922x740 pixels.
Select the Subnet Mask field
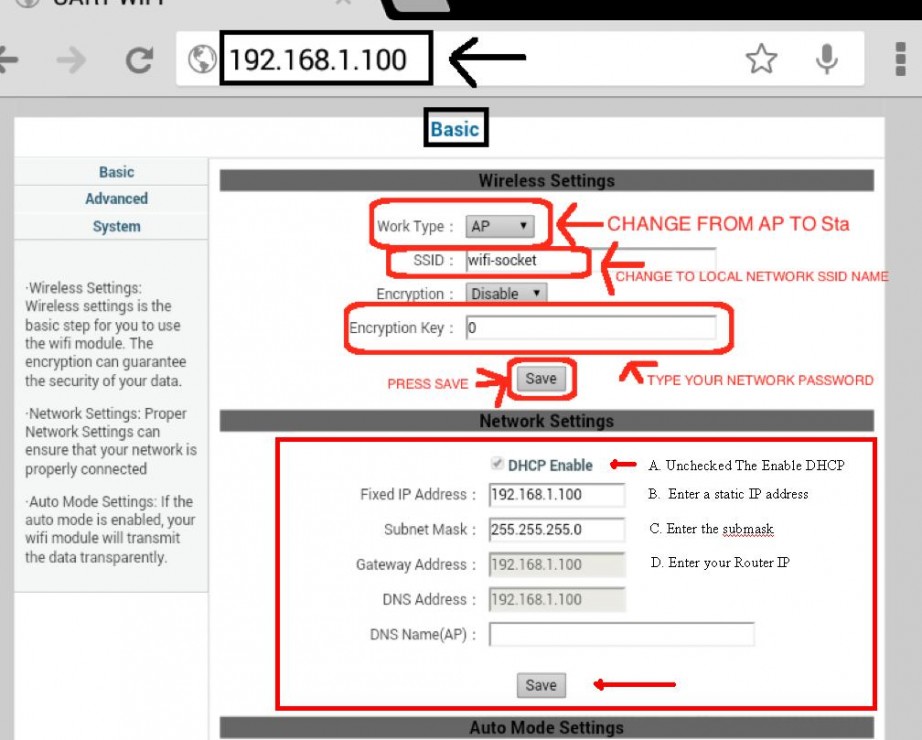pos(556,529)
